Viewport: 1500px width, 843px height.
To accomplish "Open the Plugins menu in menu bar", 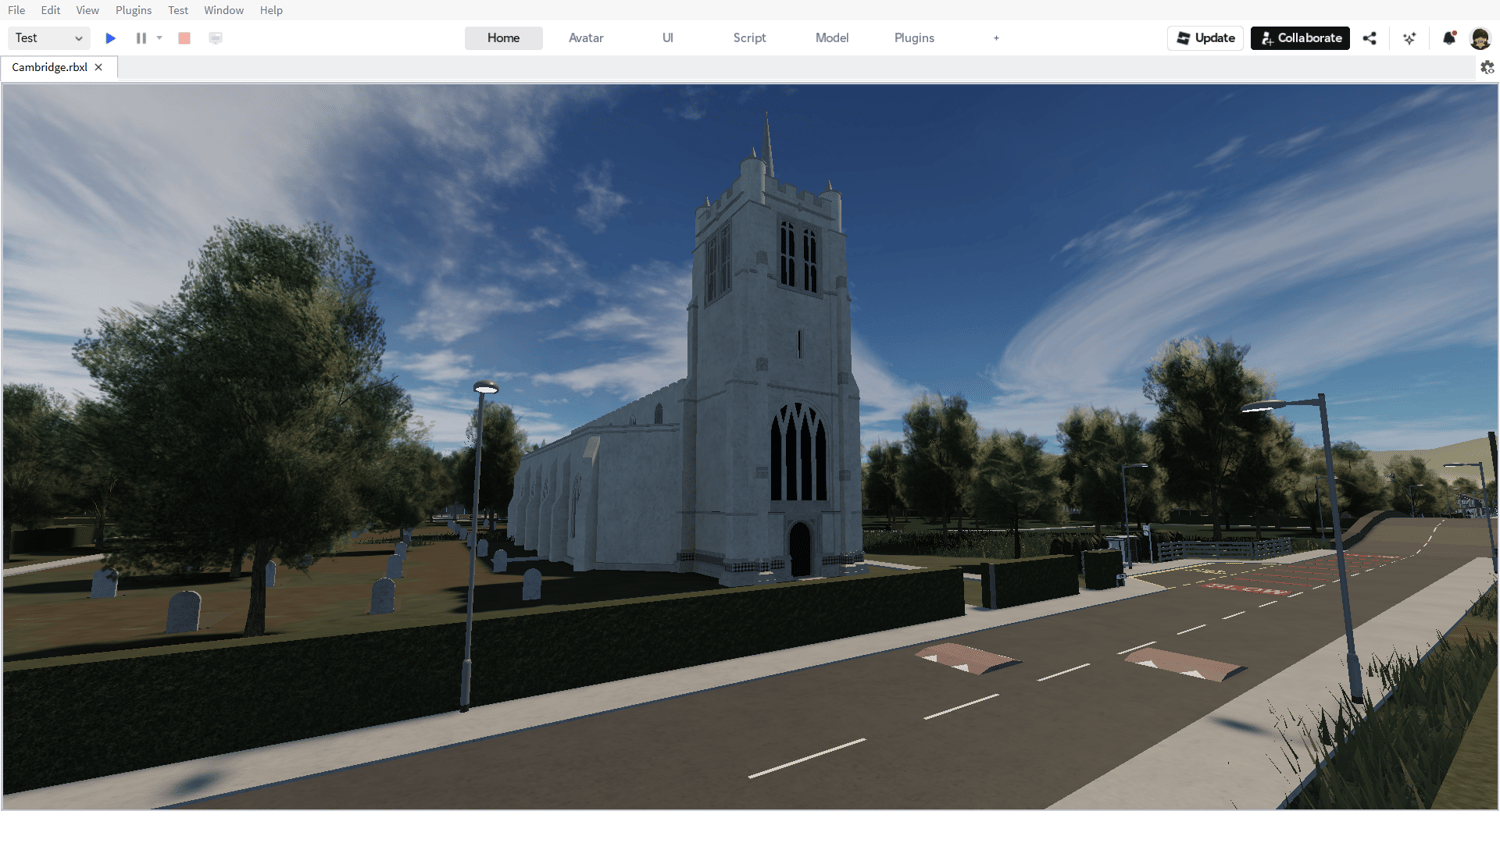I will pyautogui.click(x=134, y=10).
